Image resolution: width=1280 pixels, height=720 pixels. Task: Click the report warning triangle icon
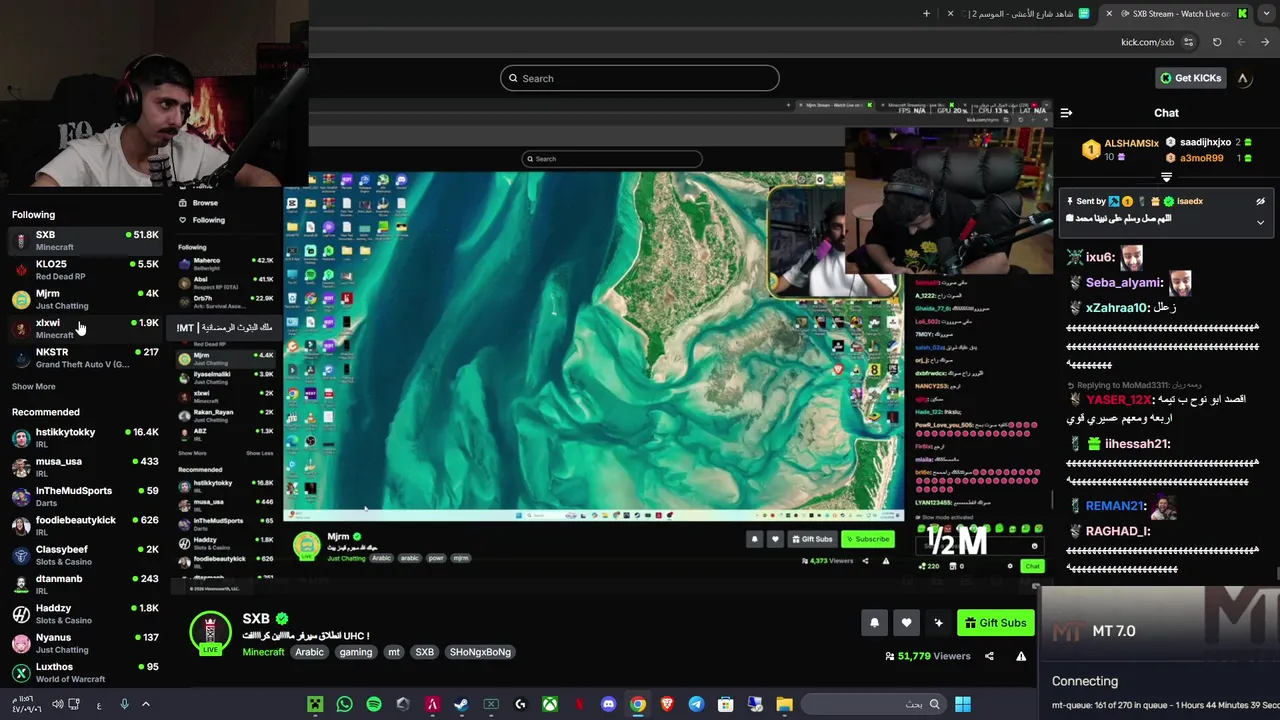(1021, 656)
